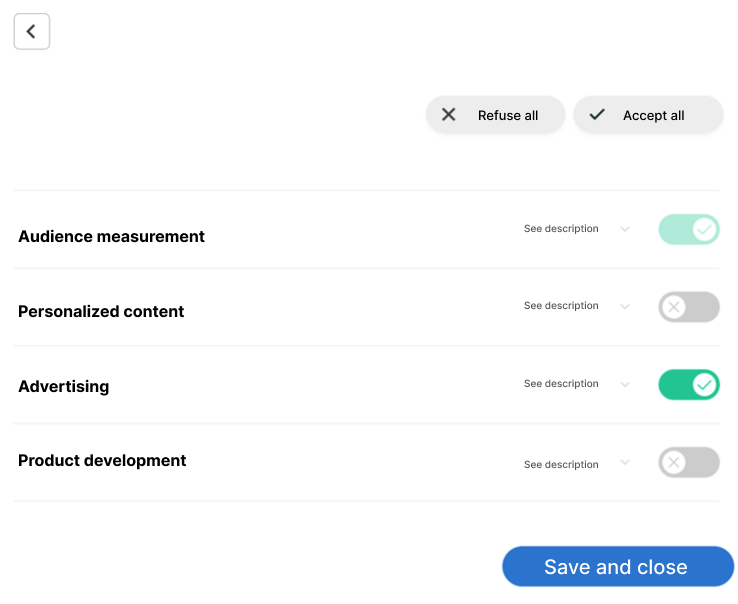
Task: Select the Personalized content heading
Action: pyautogui.click(x=101, y=312)
